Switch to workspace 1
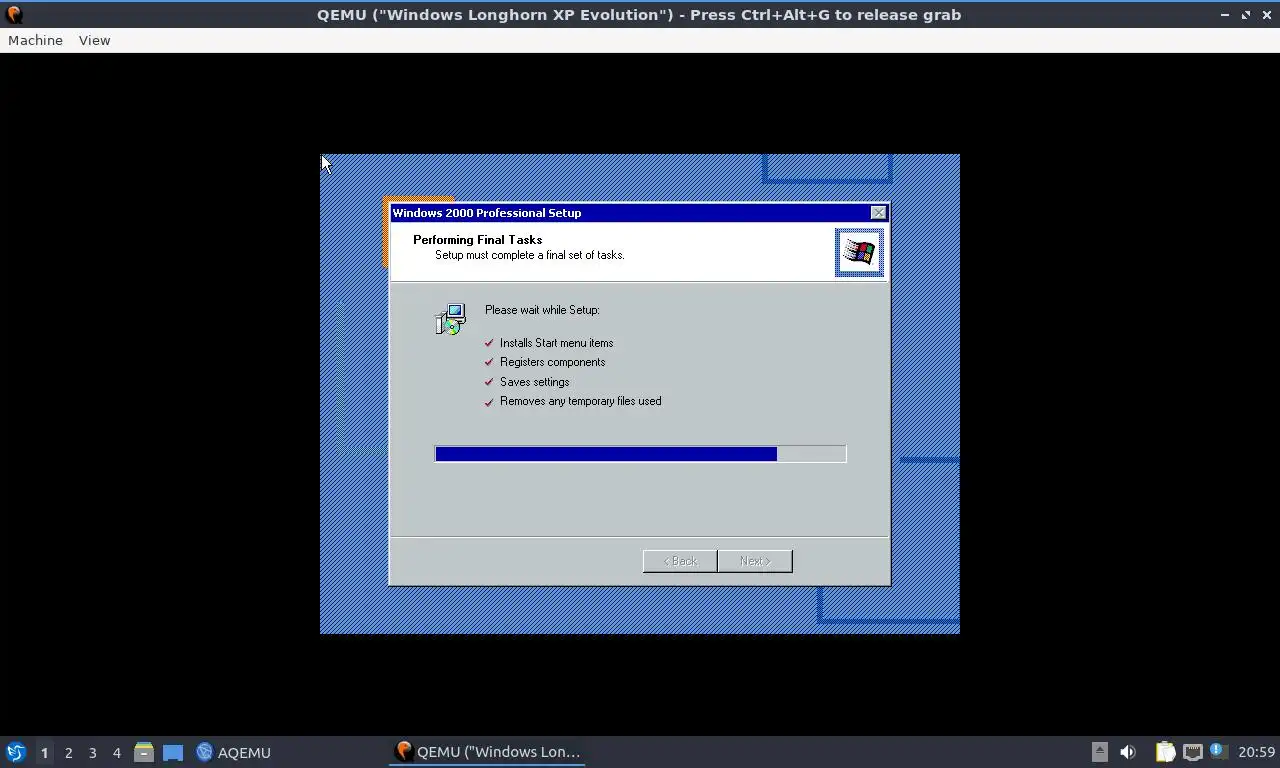 44,752
